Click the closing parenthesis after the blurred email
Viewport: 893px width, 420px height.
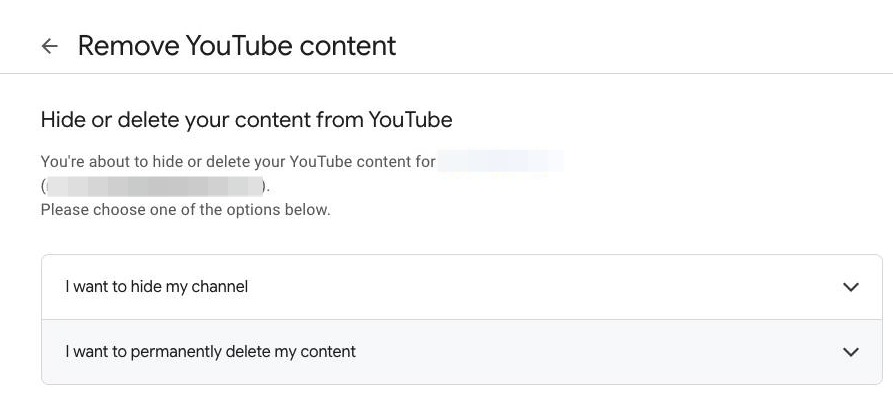(x=264, y=186)
